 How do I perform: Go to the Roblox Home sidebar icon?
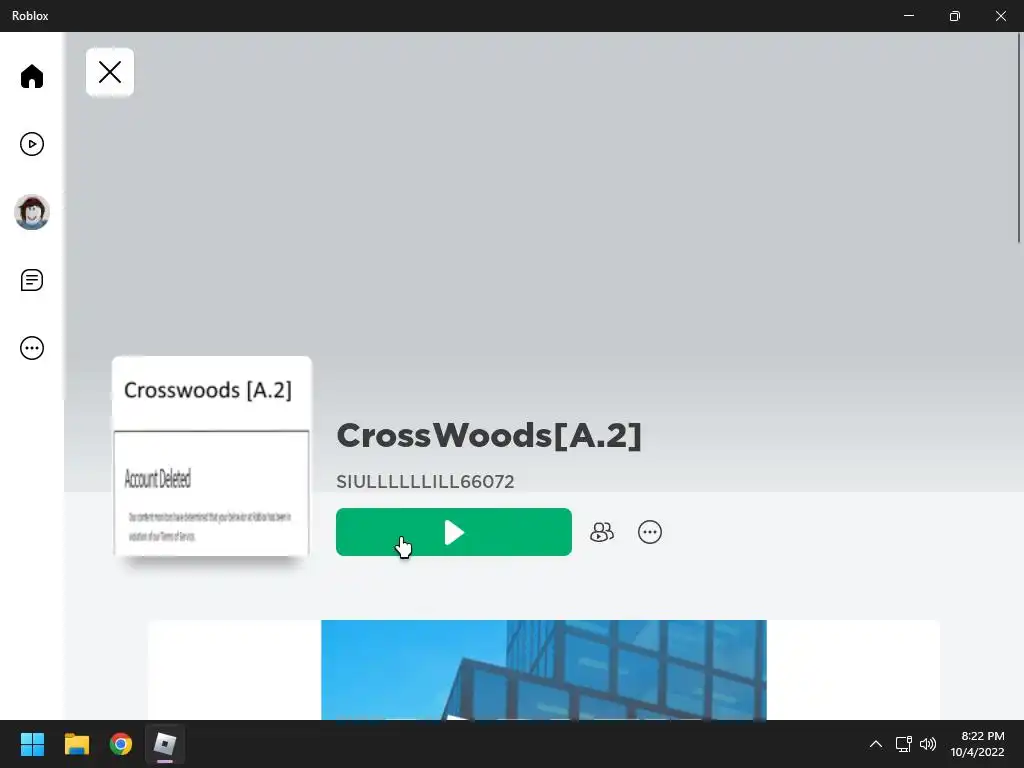[31, 76]
